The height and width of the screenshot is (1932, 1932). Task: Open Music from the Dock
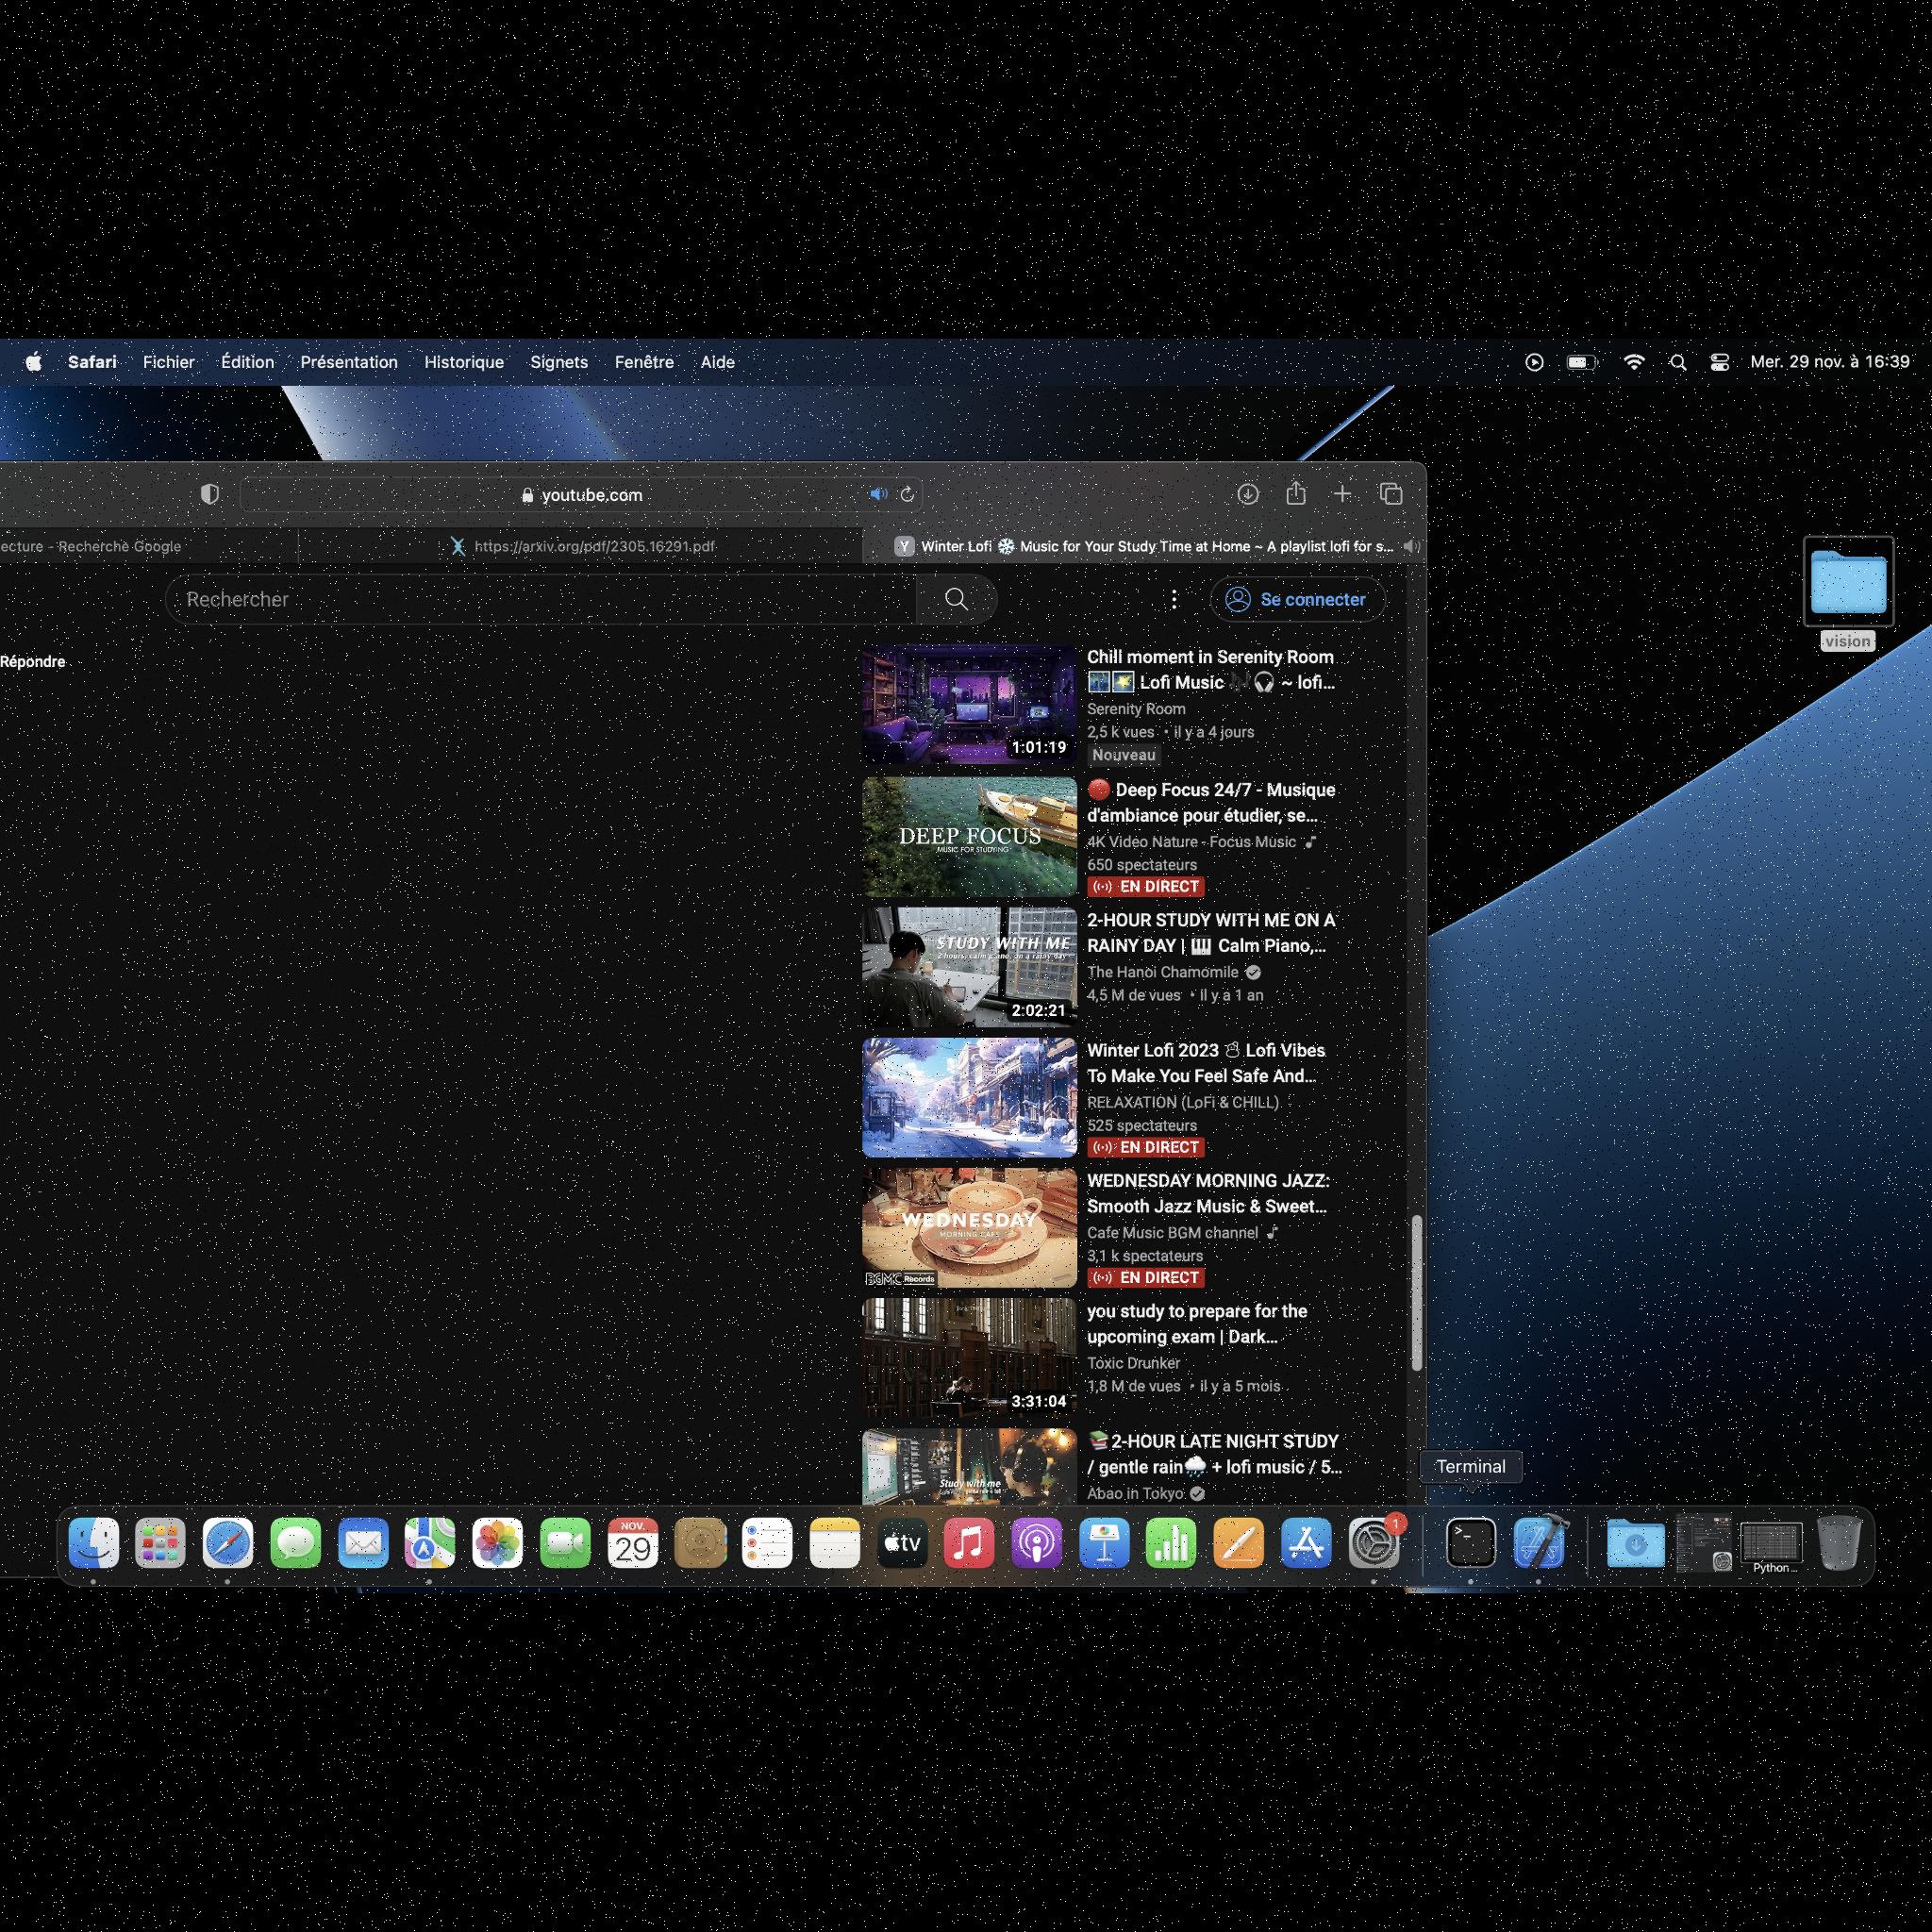(x=969, y=1542)
